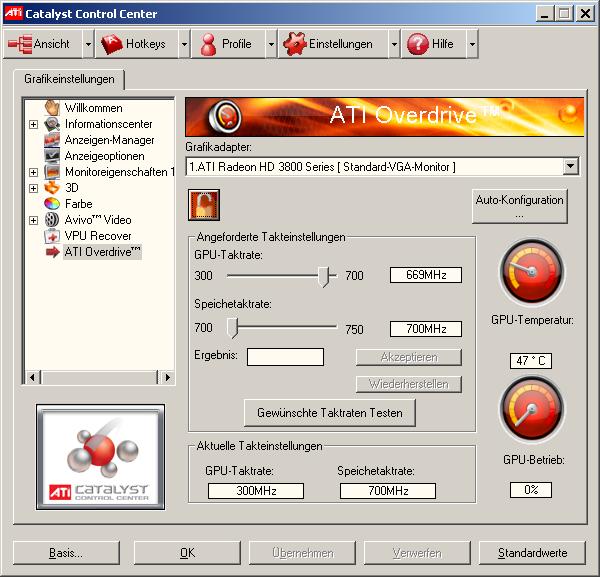Viewport: 600px width, 577px height.
Task: Click tree scrollbar left arrow
Action: click(x=33, y=377)
